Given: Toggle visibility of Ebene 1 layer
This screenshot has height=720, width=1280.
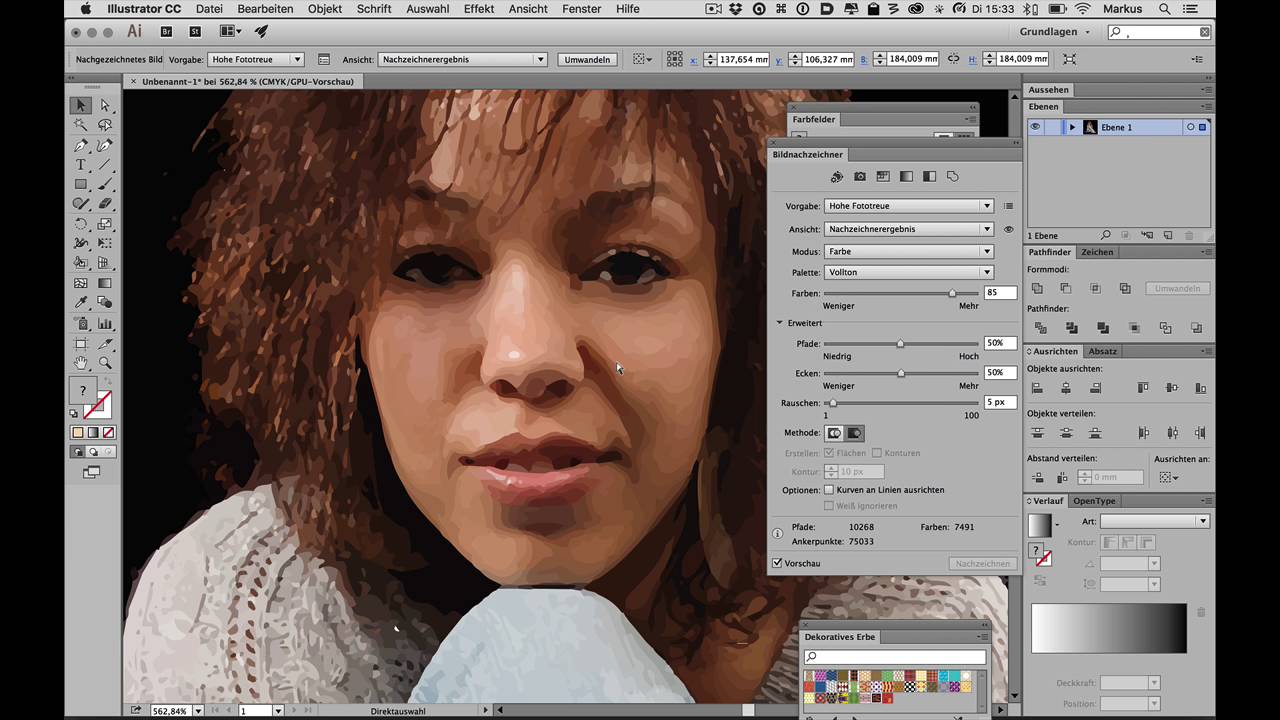Looking at the screenshot, I should coord(1035,127).
